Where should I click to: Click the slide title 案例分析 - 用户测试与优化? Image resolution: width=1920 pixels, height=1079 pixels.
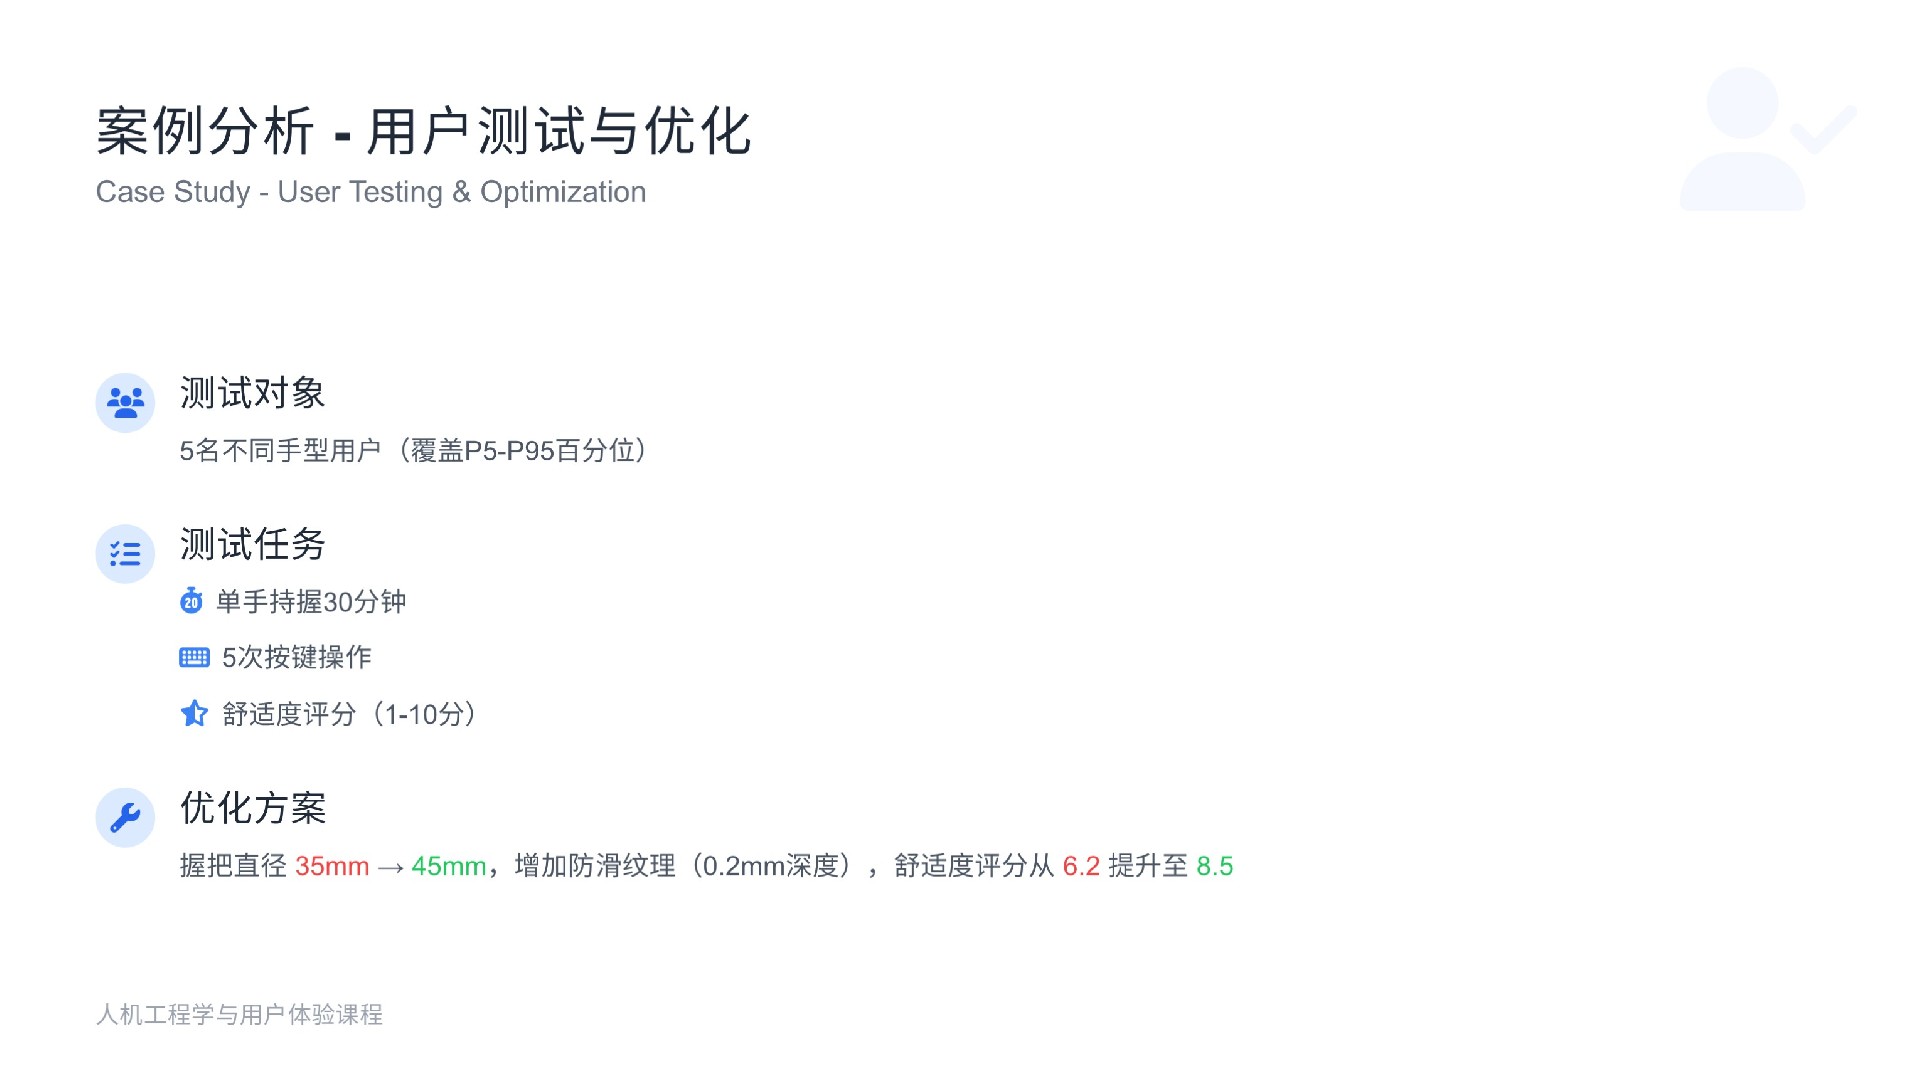pyautogui.click(x=423, y=131)
